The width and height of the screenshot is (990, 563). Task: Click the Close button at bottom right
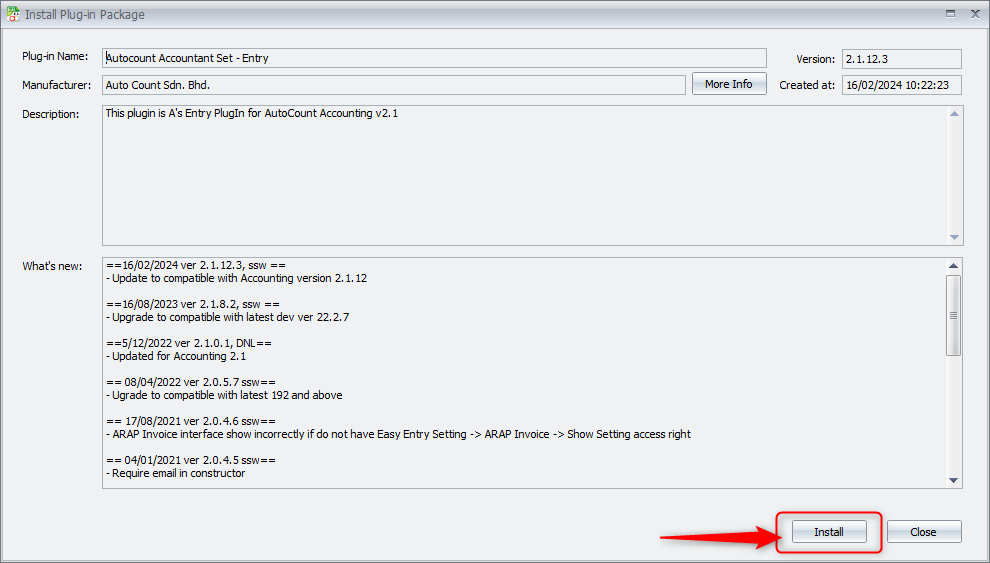tap(923, 532)
